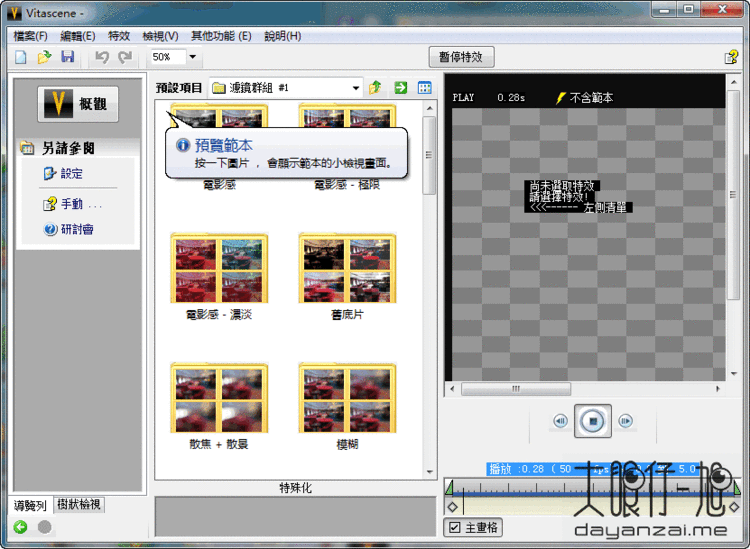Open the 檔案(F) menu

(31, 36)
